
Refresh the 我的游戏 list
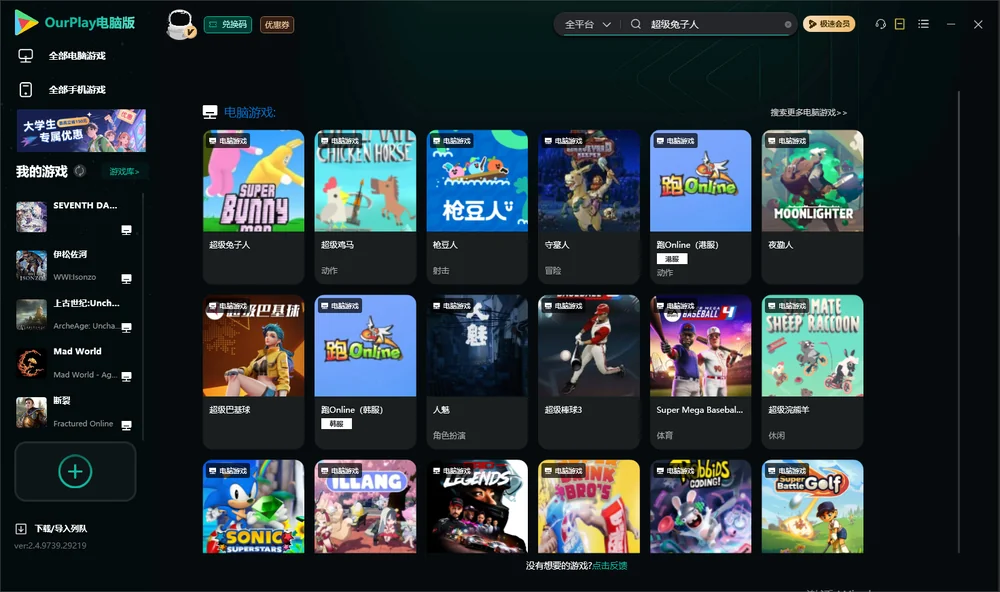[x=80, y=171]
